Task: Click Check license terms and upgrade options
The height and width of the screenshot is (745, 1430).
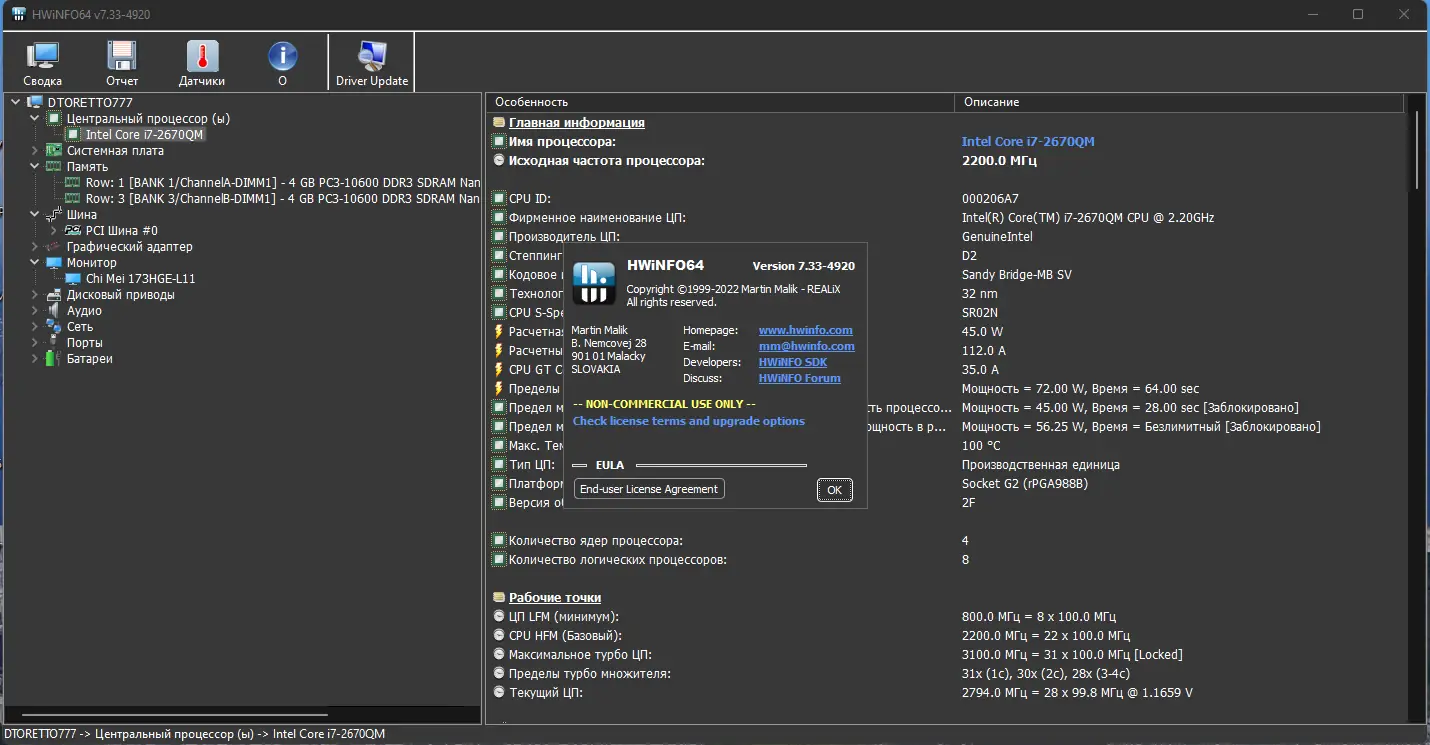Action: tap(689, 421)
